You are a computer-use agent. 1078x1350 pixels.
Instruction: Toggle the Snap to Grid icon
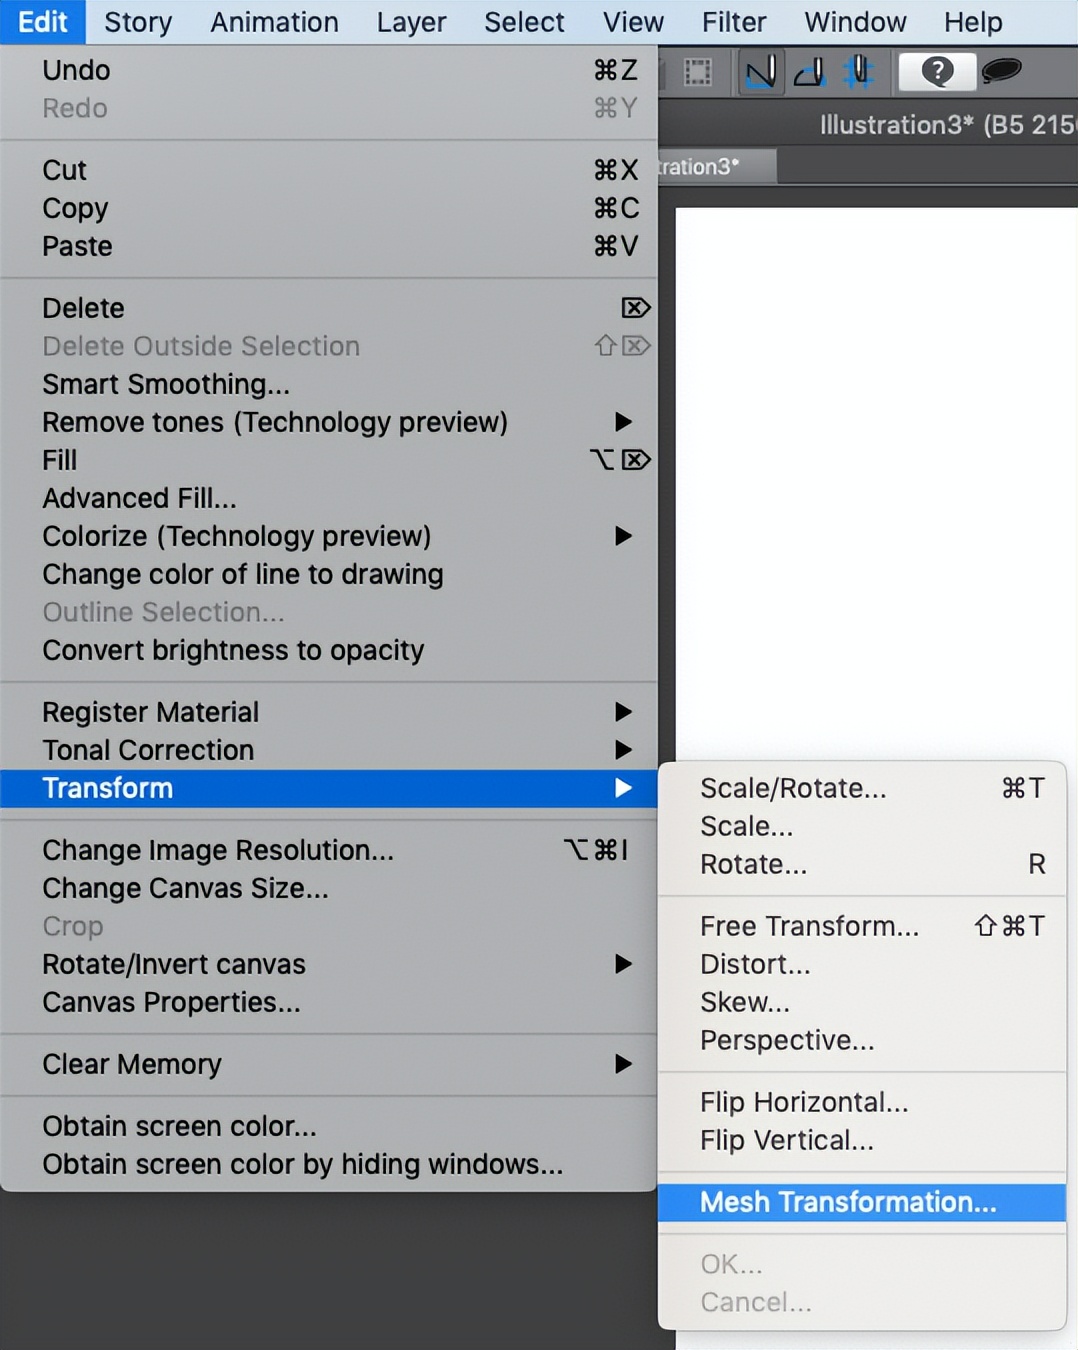coord(857,72)
